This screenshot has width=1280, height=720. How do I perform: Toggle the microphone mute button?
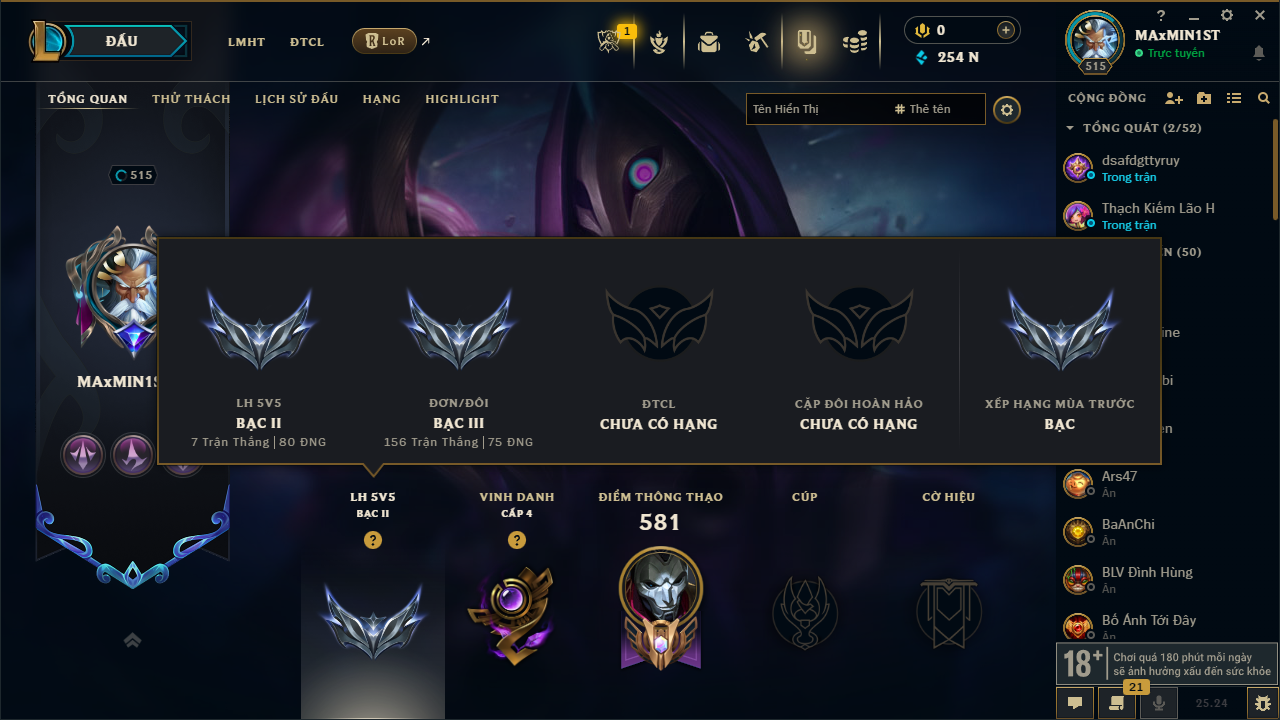coord(1159,703)
